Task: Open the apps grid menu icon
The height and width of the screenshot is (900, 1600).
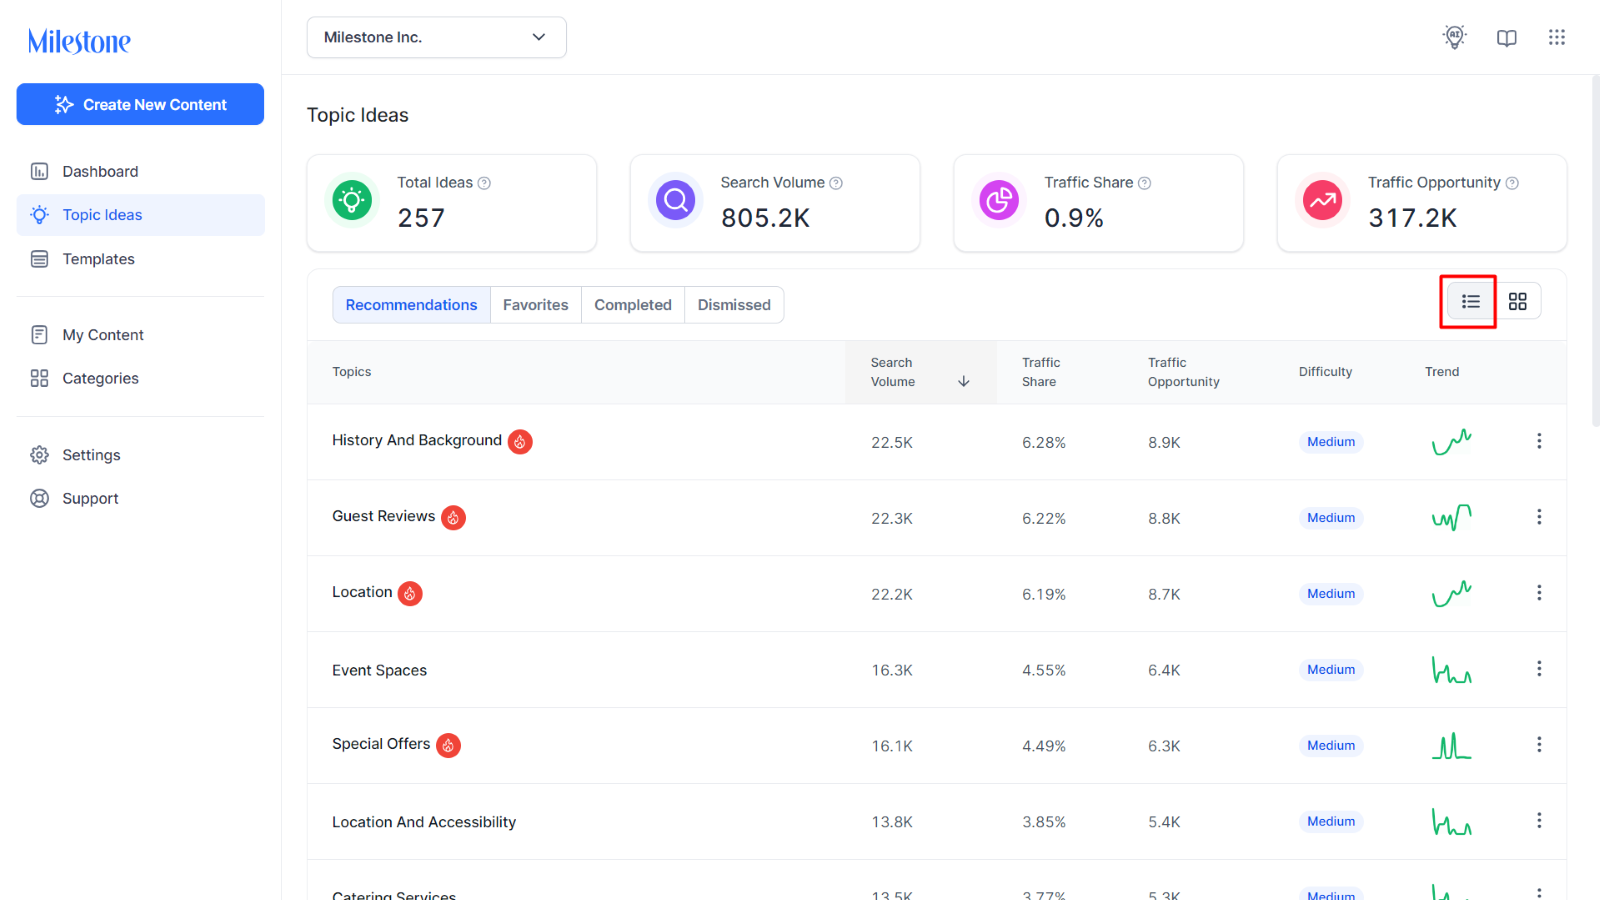Action: 1556,37
